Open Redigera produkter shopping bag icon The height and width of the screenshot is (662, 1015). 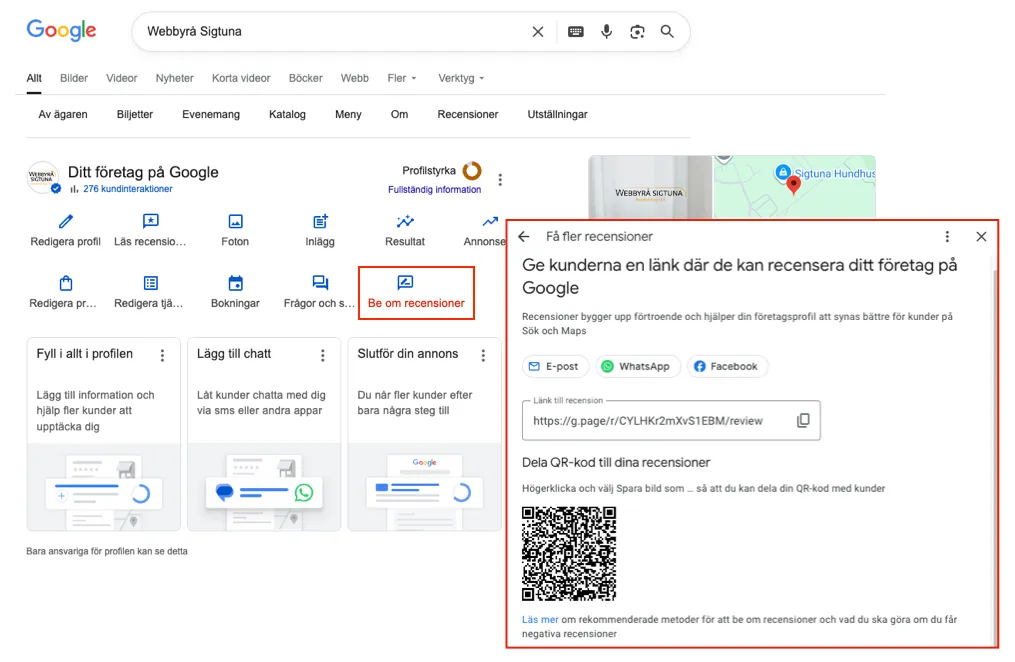[x=65, y=283]
